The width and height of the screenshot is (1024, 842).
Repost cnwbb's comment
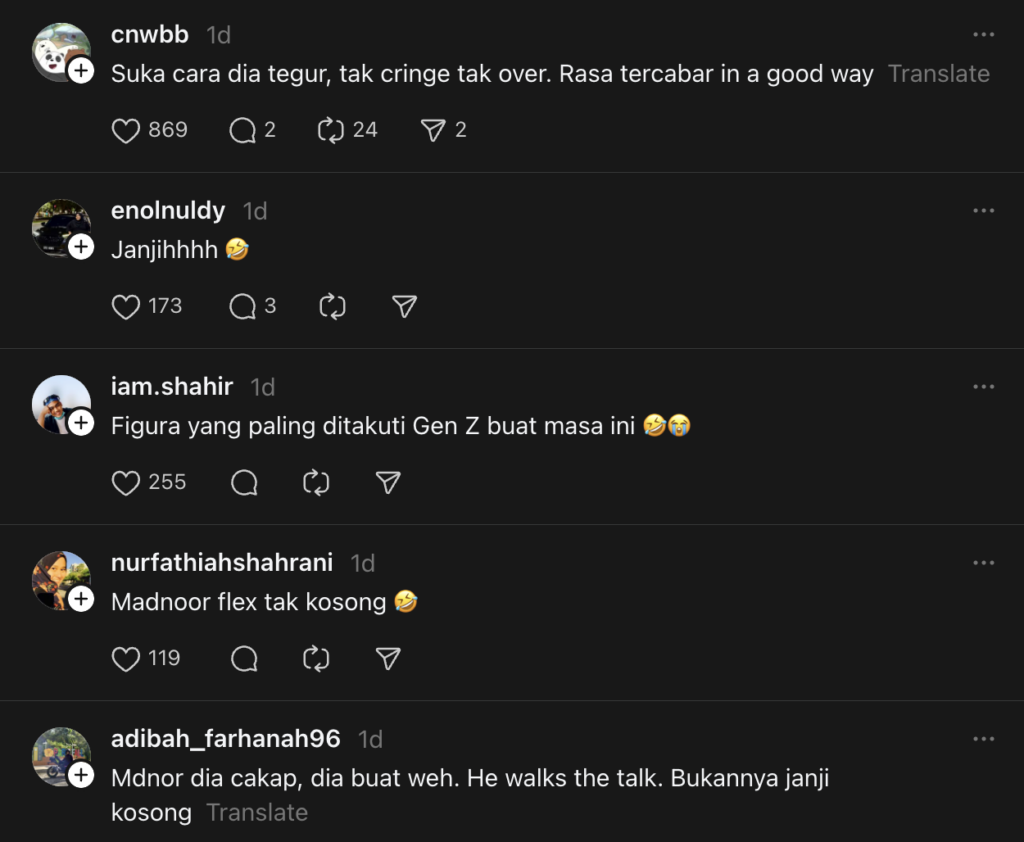point(331,130)
